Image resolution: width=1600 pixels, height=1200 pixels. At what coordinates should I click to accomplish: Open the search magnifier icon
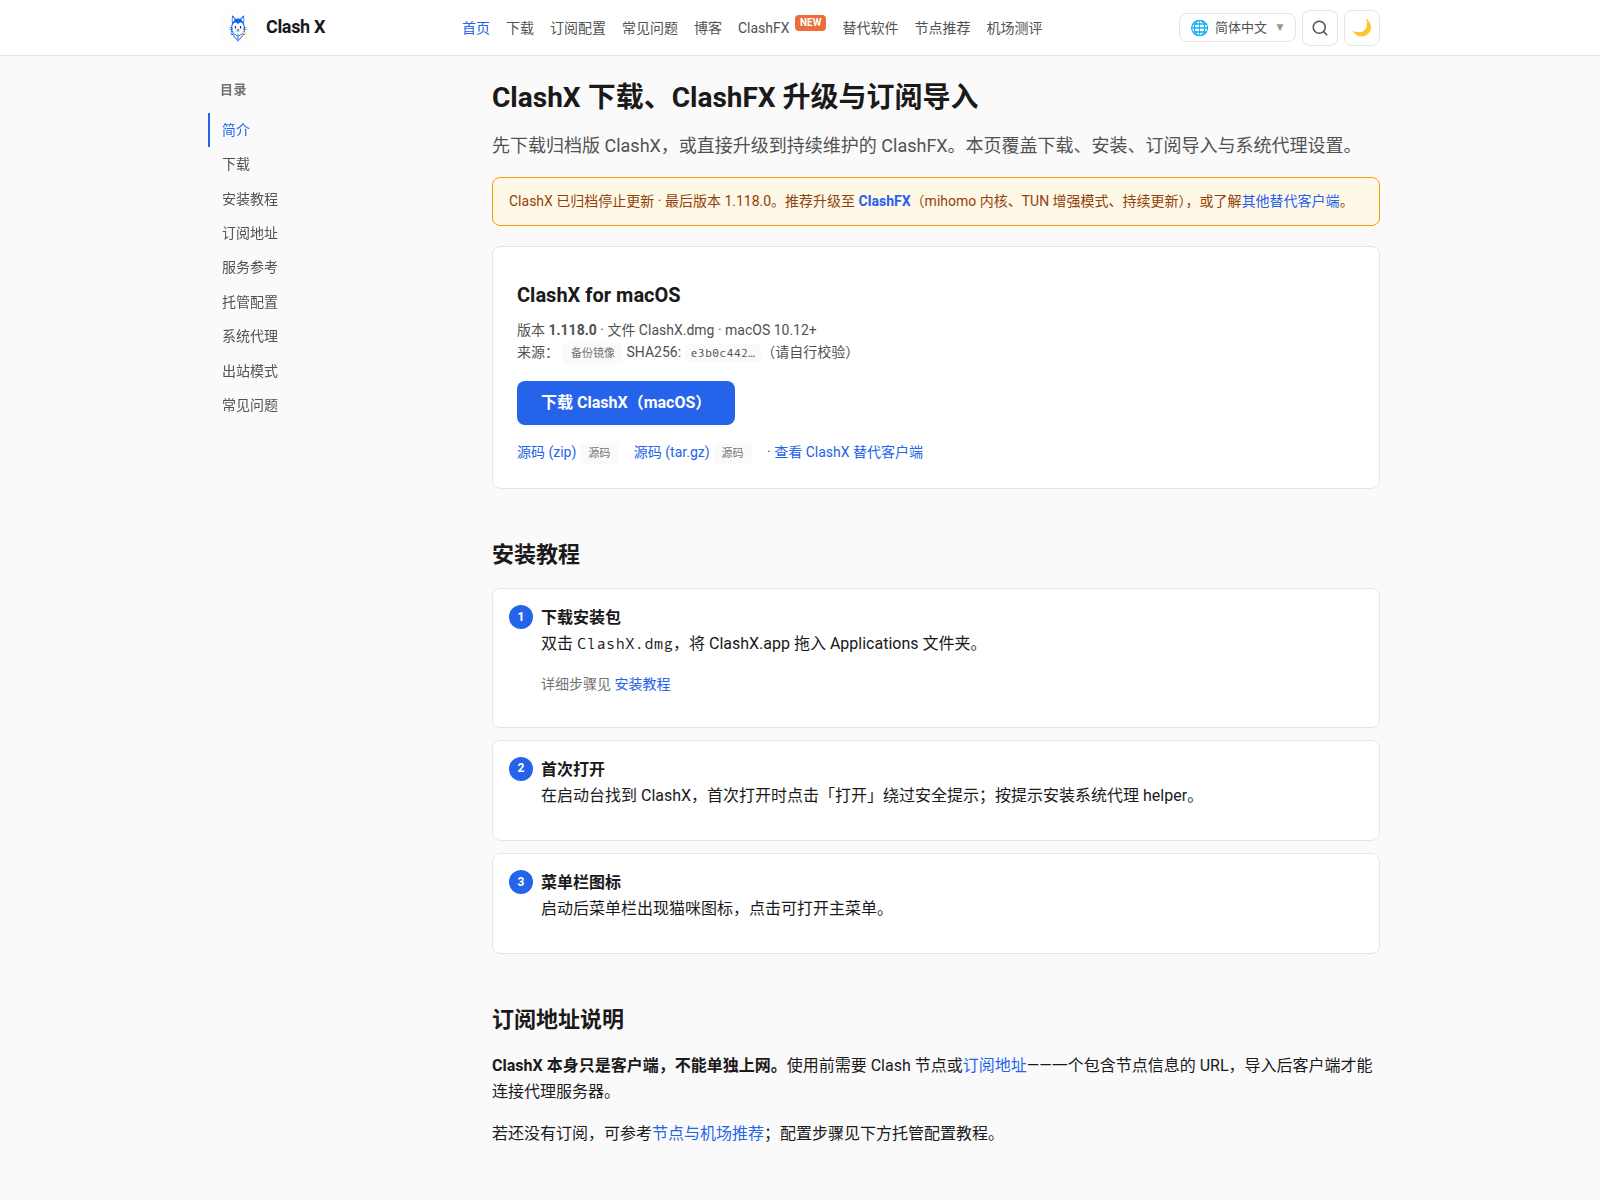point(1320,28)
